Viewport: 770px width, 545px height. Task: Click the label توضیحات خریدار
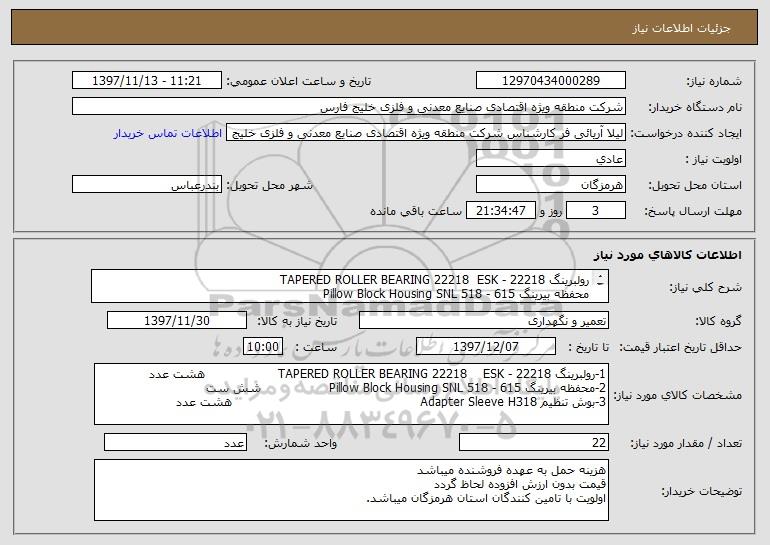point(701,491)
